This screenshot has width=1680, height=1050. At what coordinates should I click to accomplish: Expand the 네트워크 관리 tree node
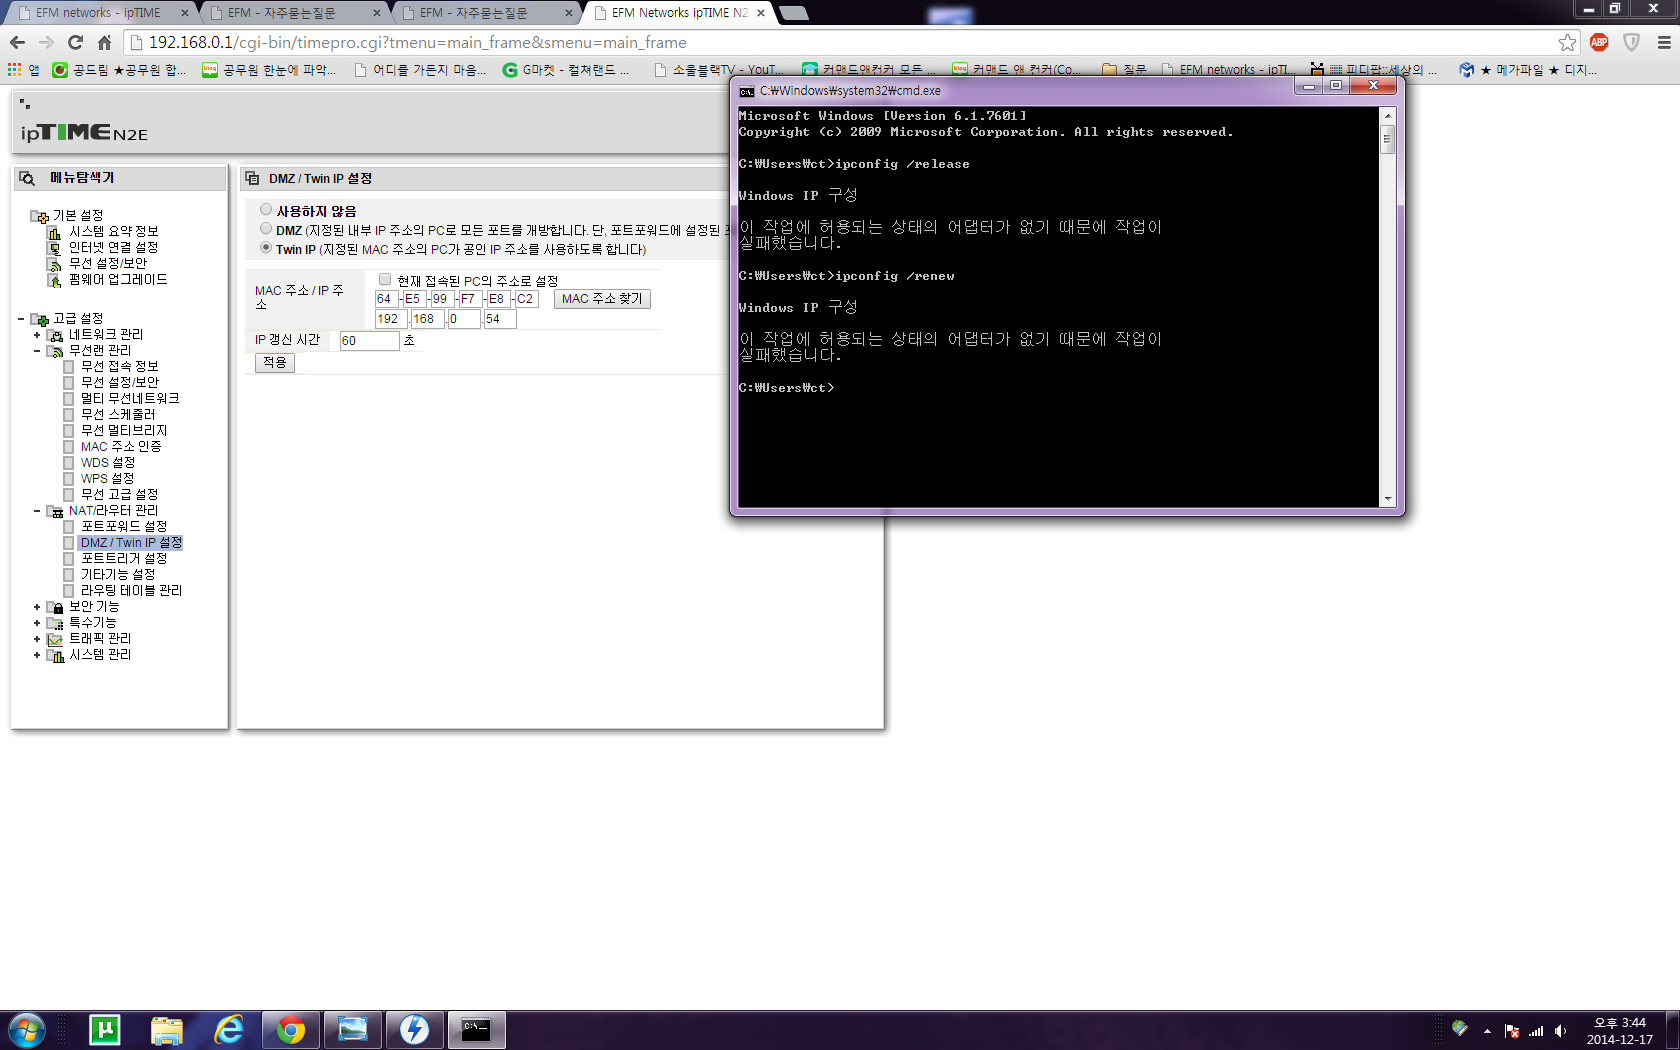pyautogui.click(x=37, y=335)
